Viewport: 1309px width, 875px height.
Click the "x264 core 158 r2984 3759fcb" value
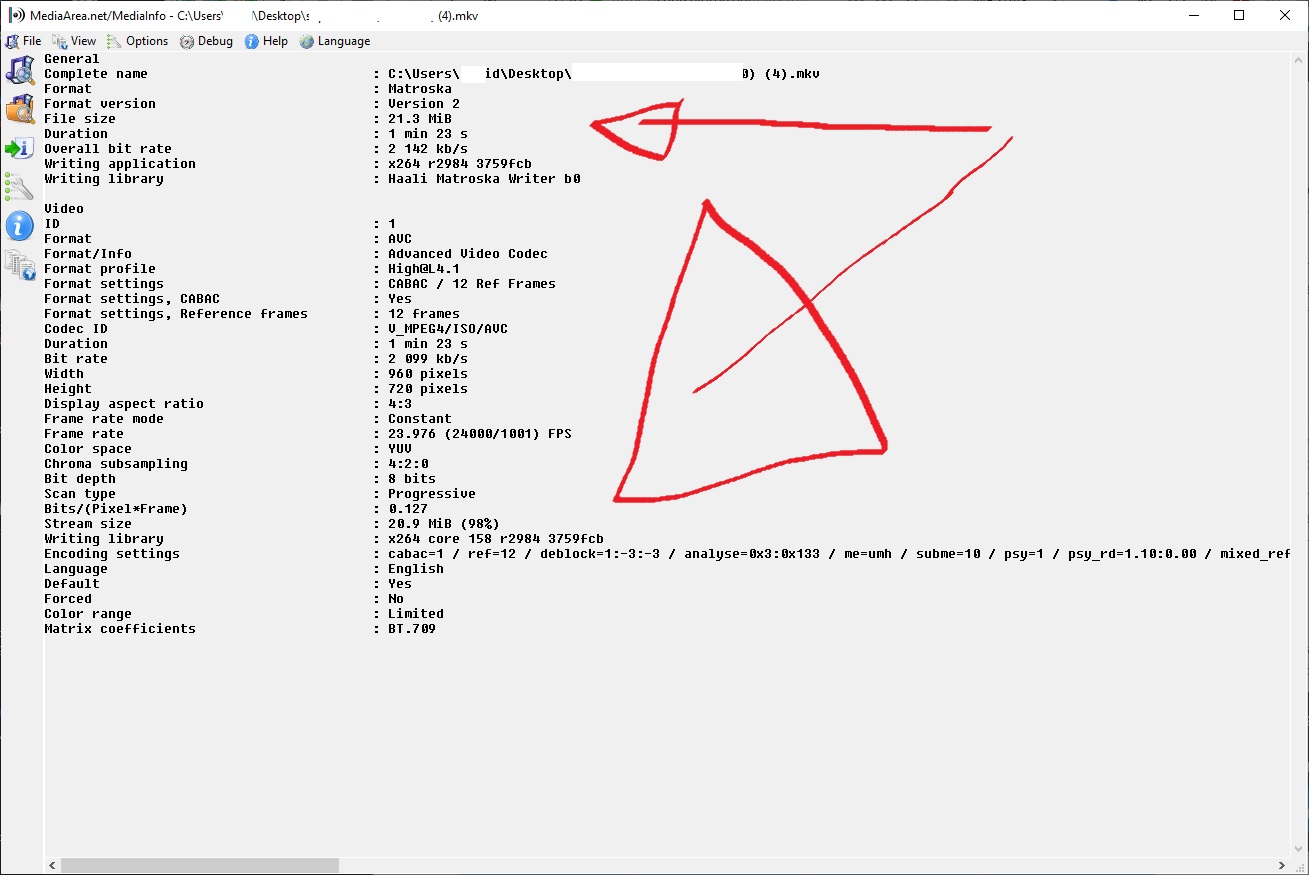[x=496, y=539]
